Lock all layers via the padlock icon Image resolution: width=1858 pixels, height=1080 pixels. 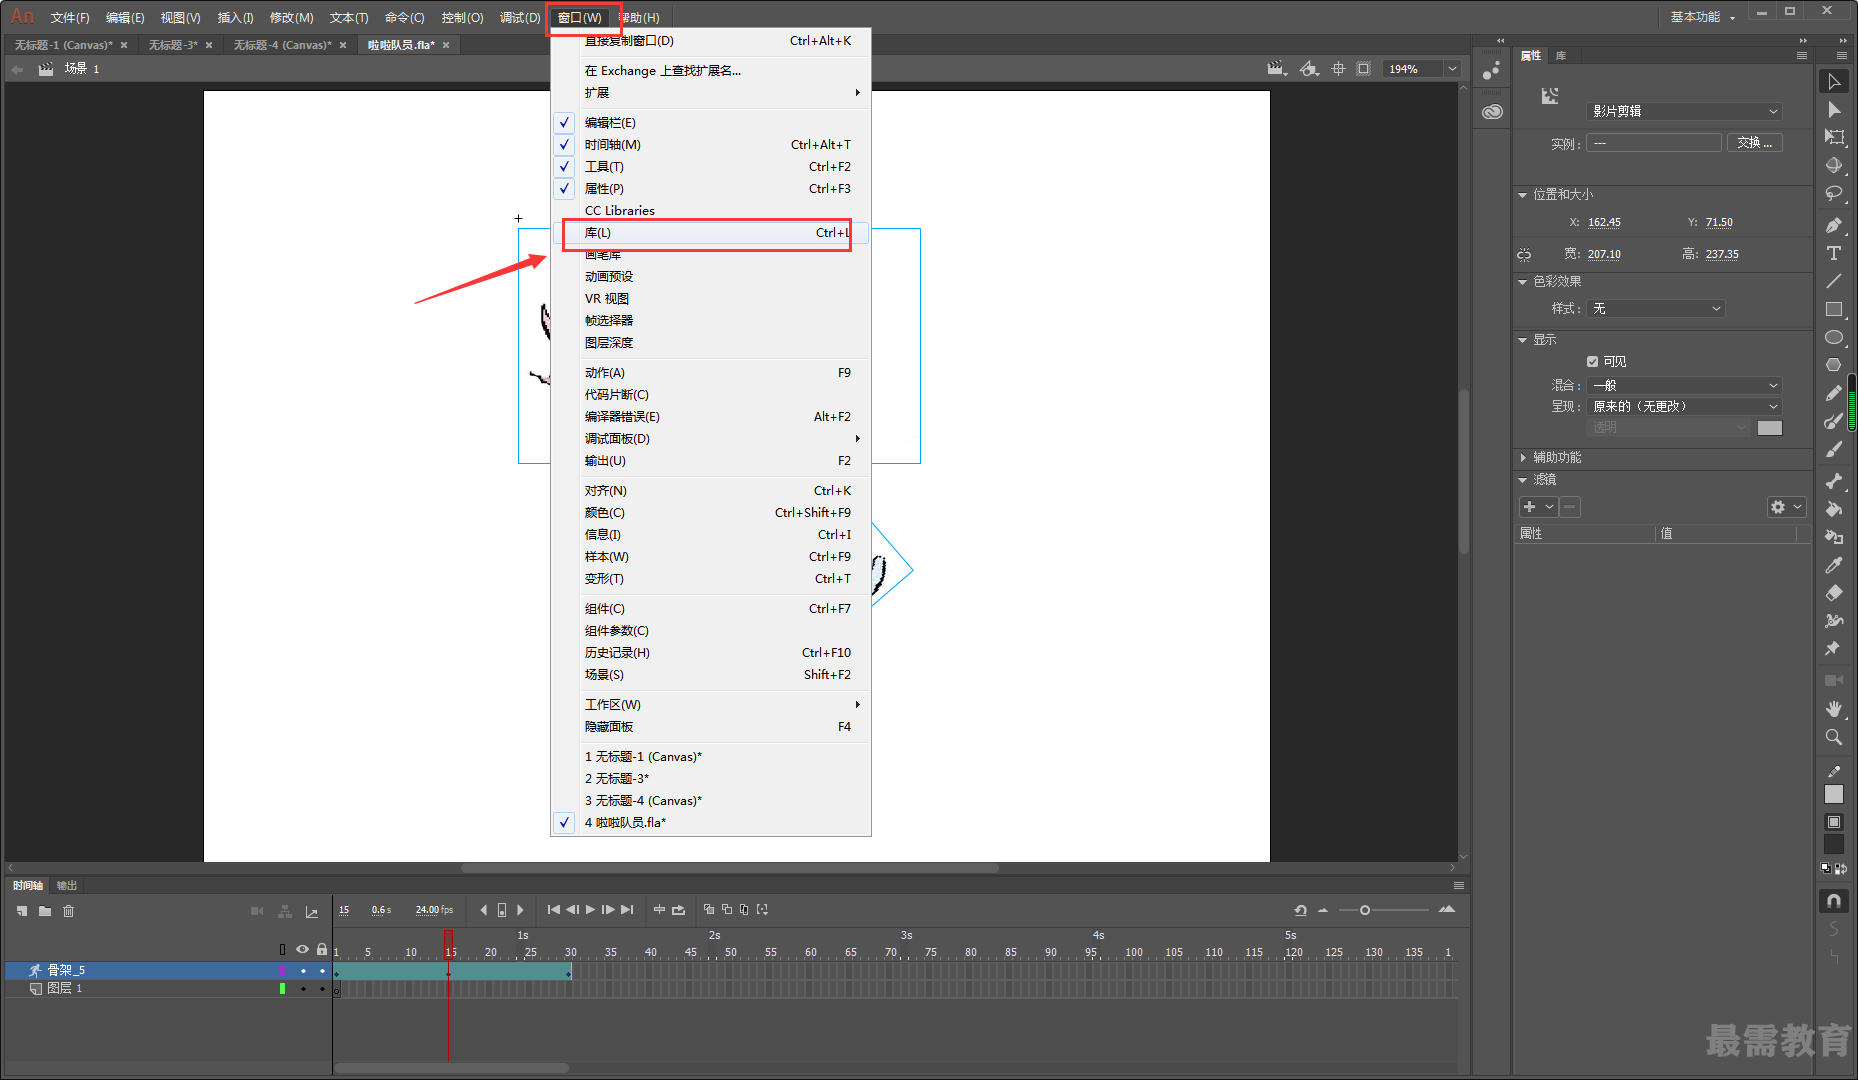click(x=322, y=949)
